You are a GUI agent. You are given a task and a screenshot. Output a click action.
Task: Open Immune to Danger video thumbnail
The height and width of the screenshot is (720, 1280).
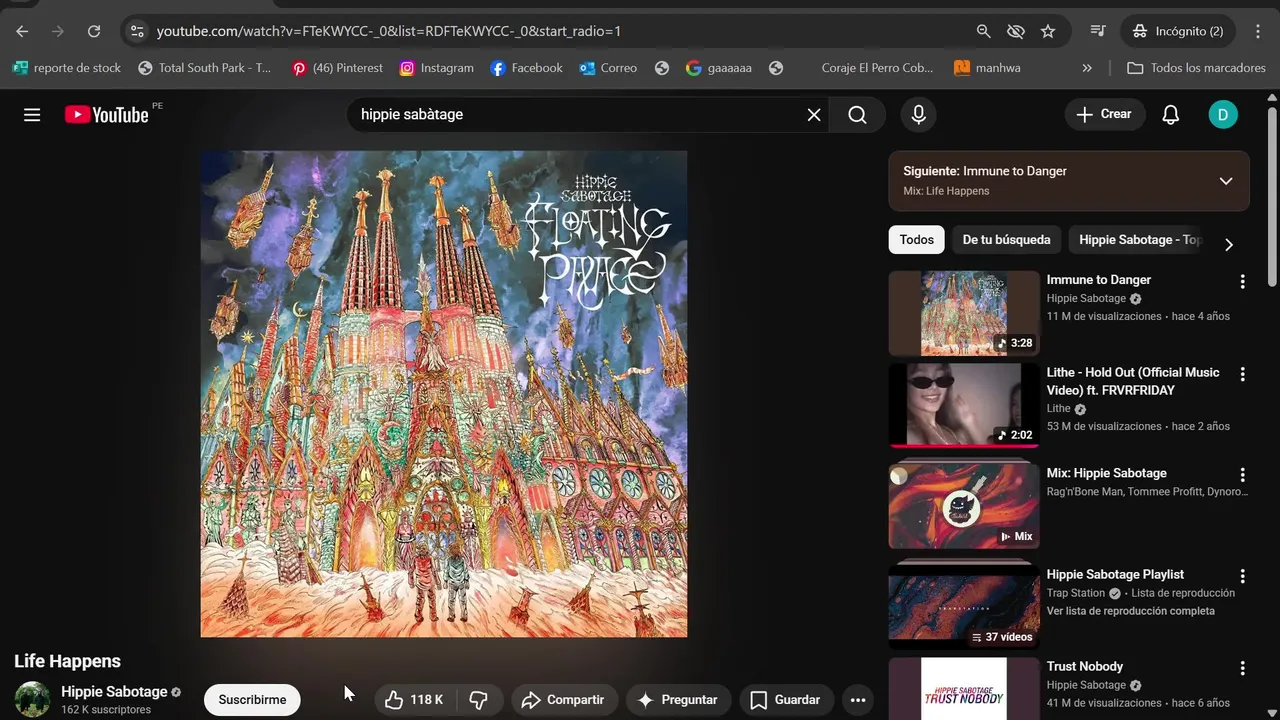pos(964,313)
